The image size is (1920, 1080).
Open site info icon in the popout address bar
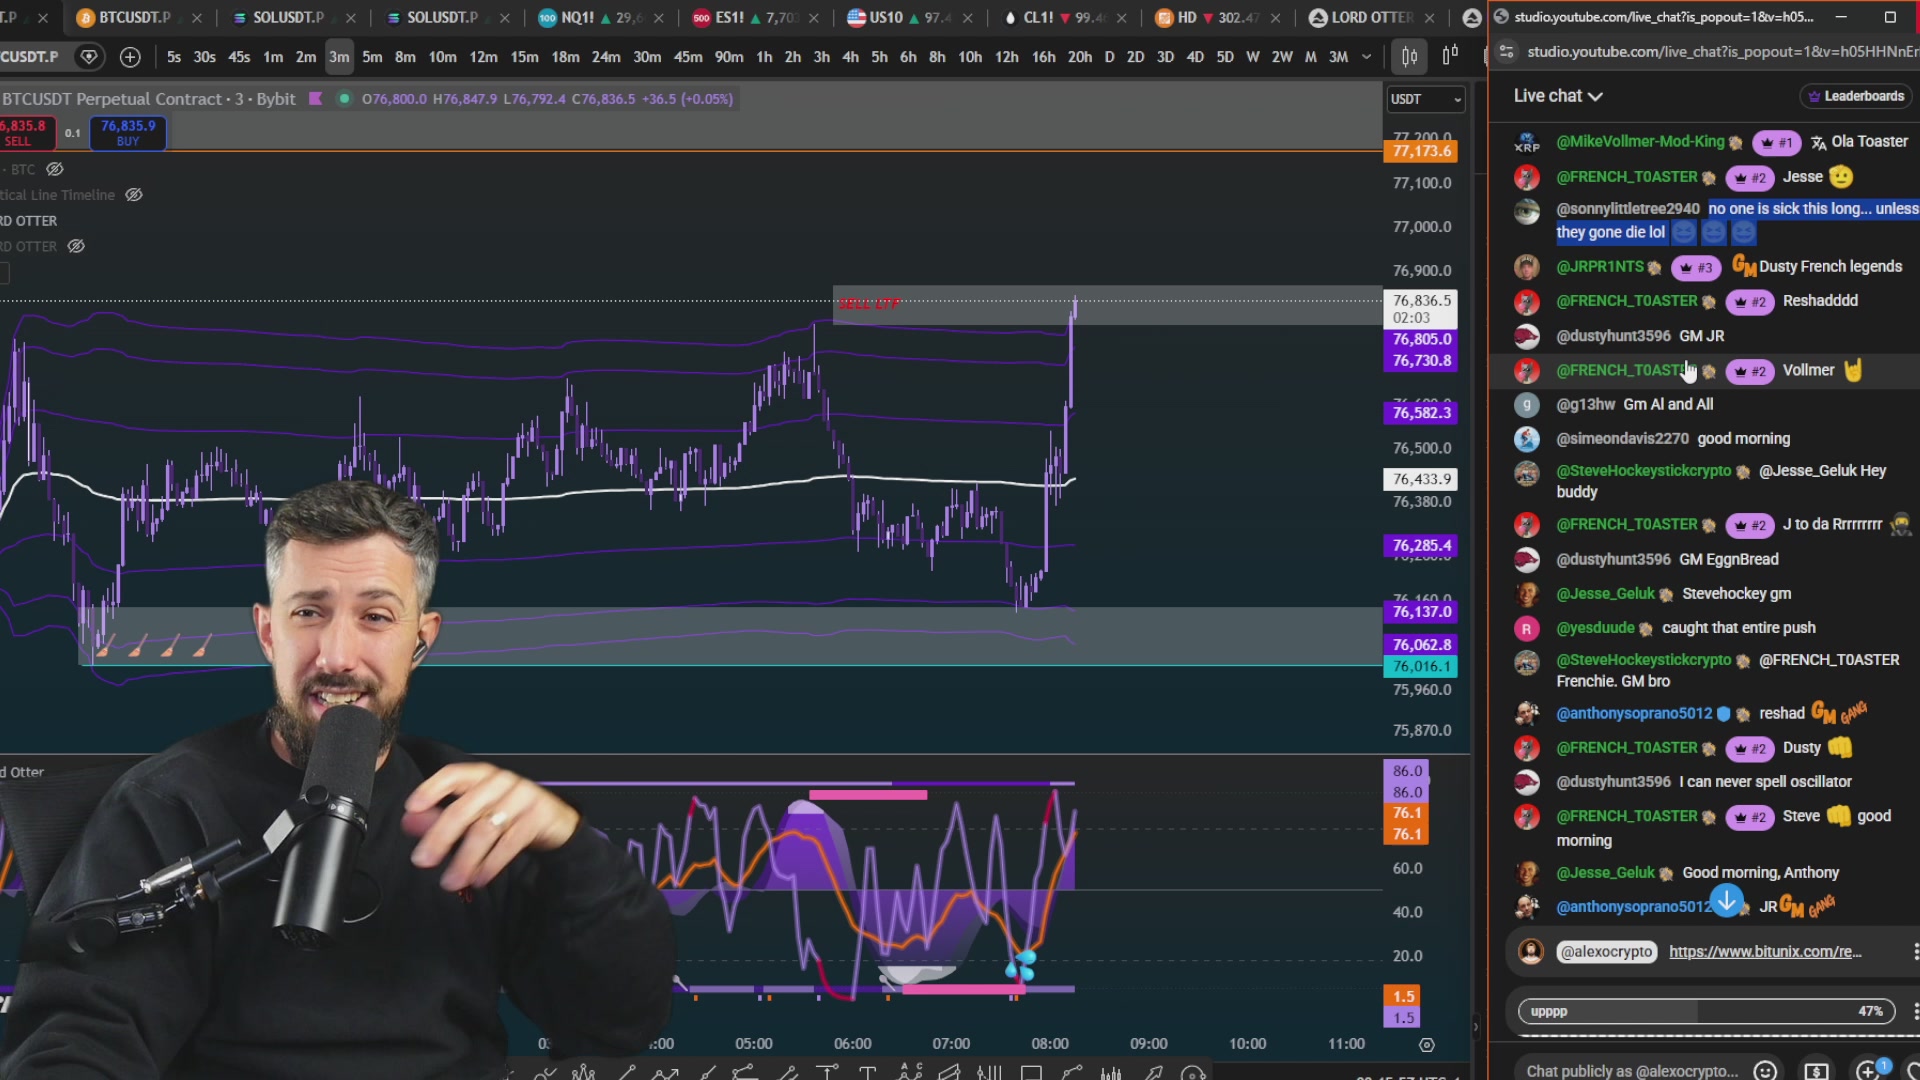click(x=1507, y=52)
